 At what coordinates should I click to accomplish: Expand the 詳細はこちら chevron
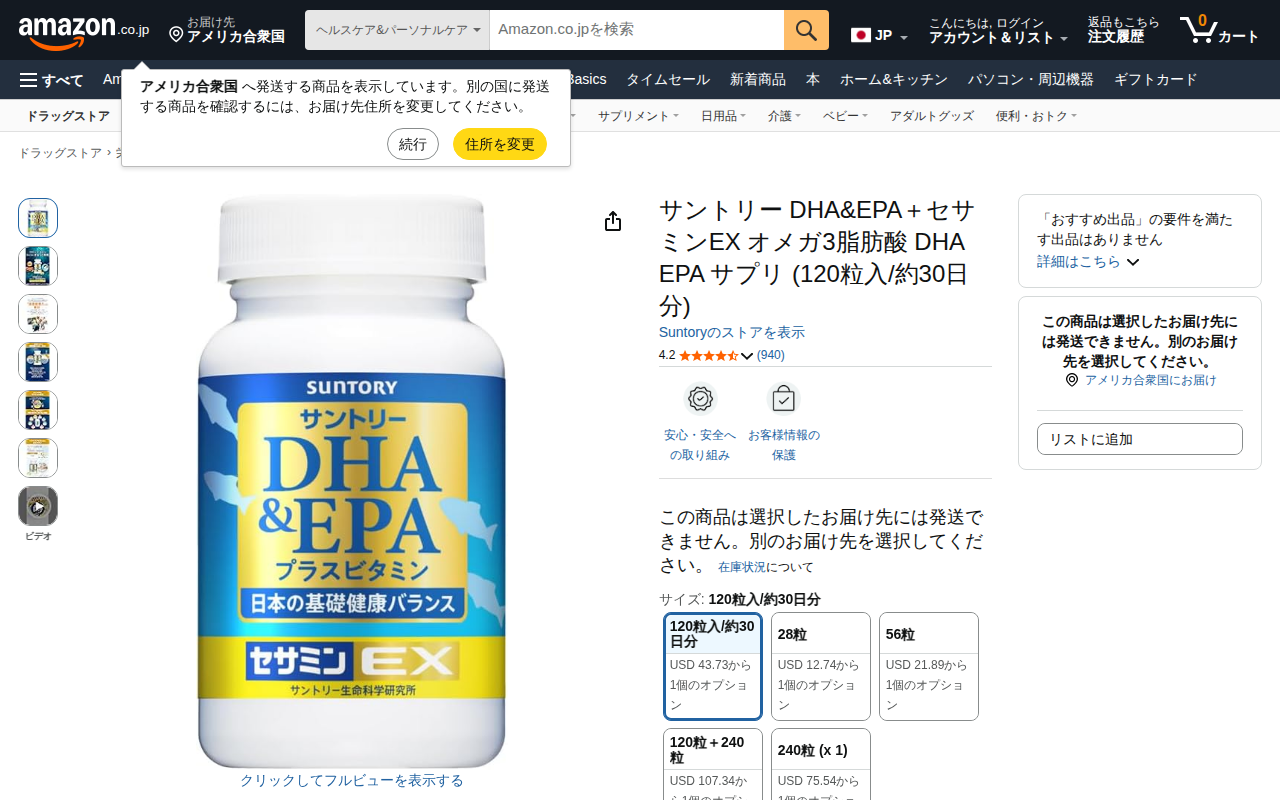point(1133,262)
